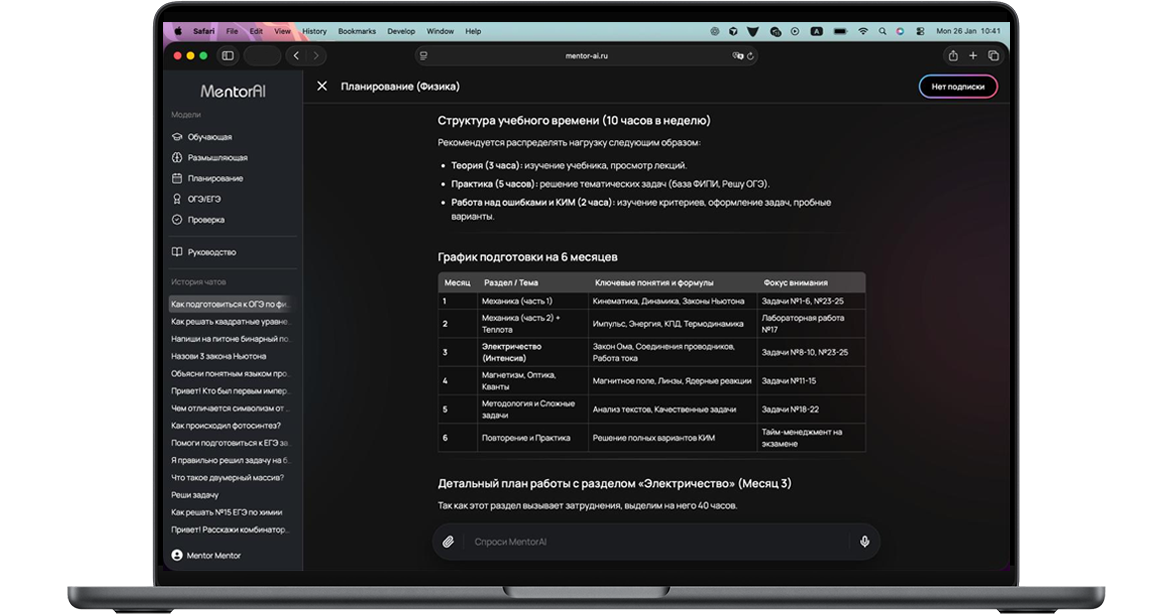Select the Размышляющая model
This screenshot has width=1173, height=614.
tap(217, 158)
